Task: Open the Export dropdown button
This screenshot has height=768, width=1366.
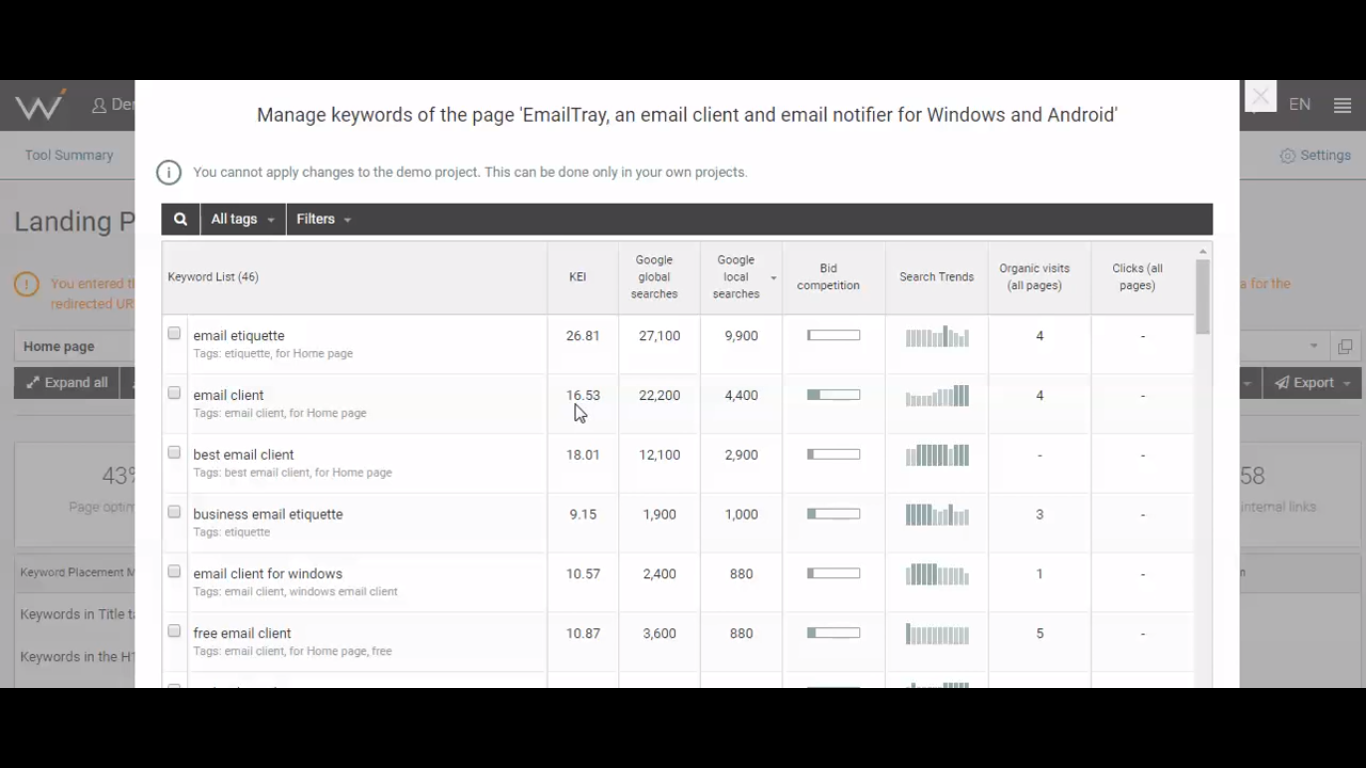Action: click(1312, 383)
